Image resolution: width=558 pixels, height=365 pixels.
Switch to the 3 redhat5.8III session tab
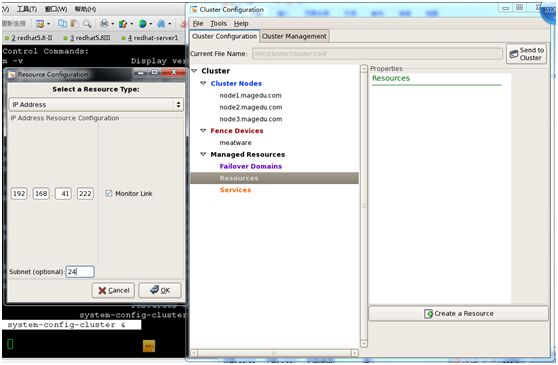(x=87, y=38)
